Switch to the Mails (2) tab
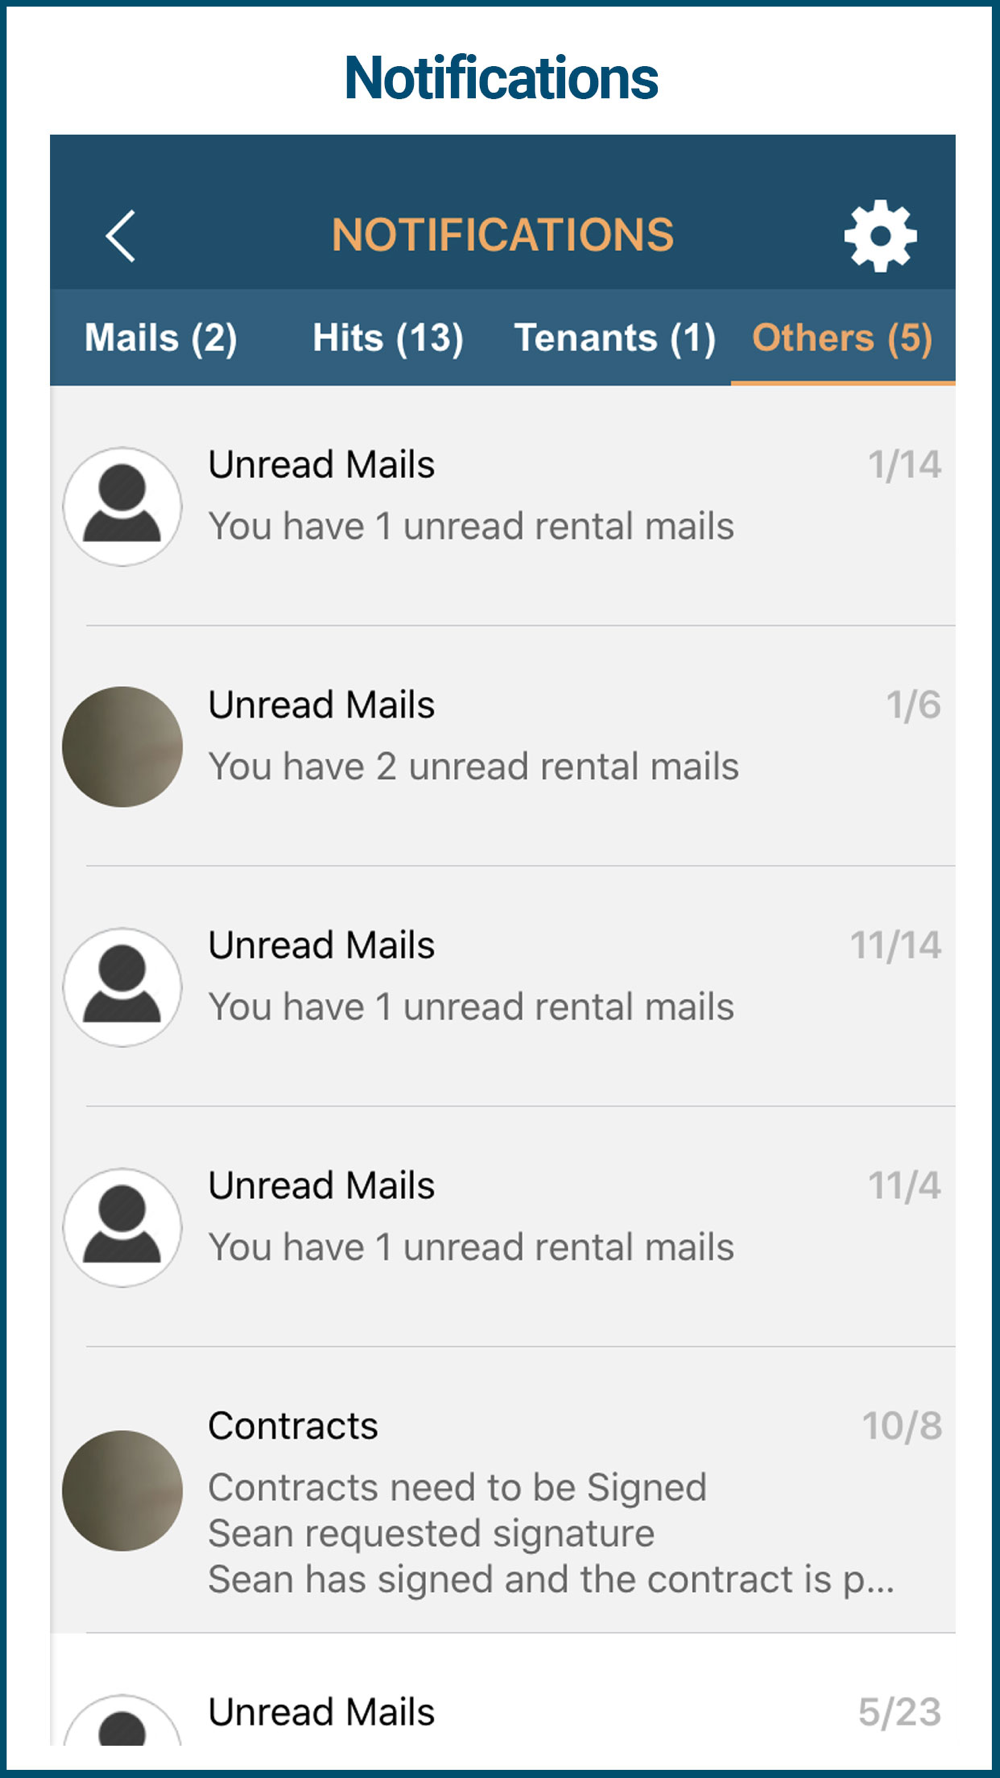 click(161, 338)
